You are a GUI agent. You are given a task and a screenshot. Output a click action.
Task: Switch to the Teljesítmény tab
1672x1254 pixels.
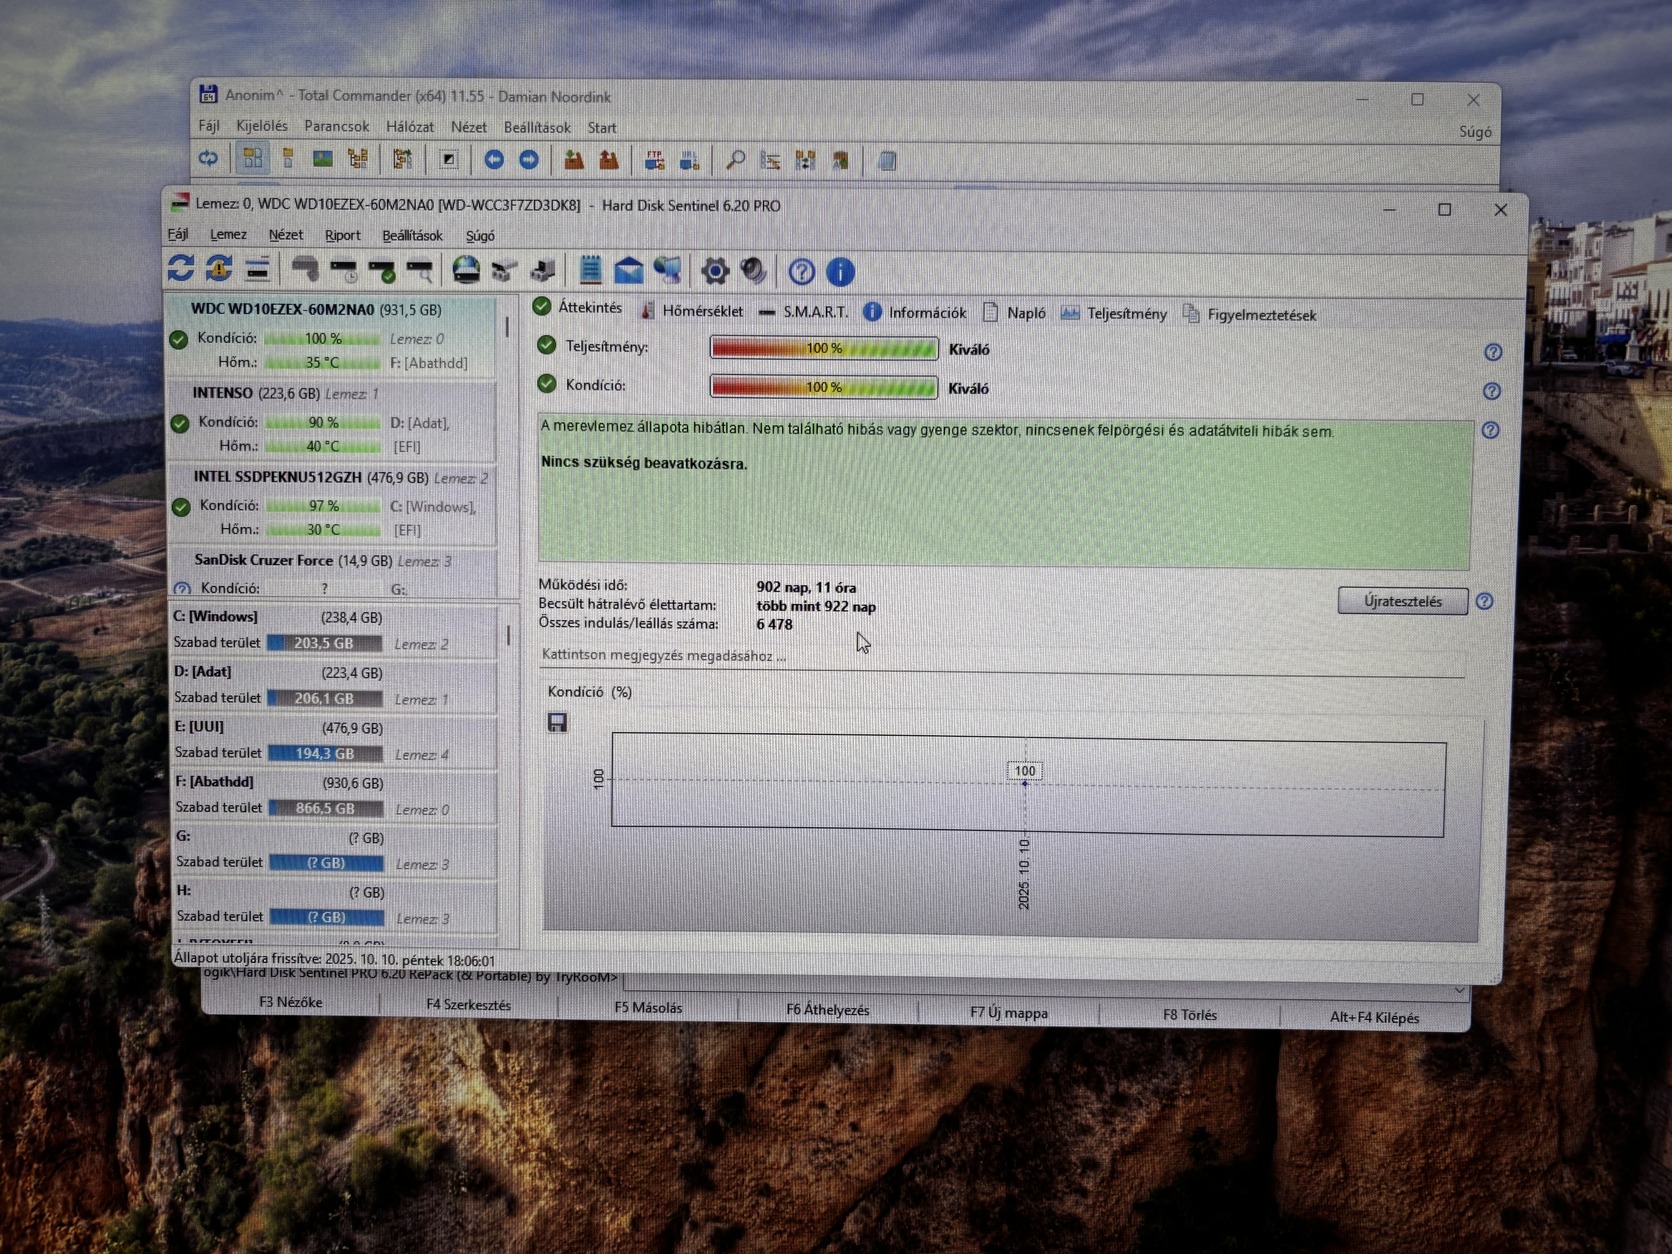pos(1114,314)
